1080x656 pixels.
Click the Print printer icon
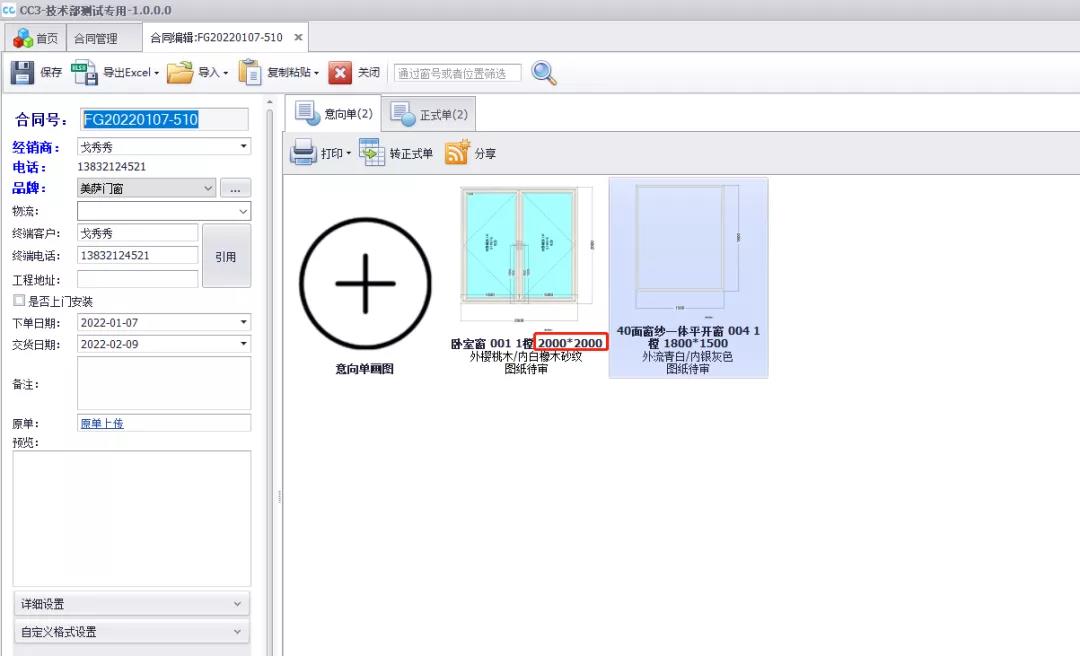(x=303, y=153)
